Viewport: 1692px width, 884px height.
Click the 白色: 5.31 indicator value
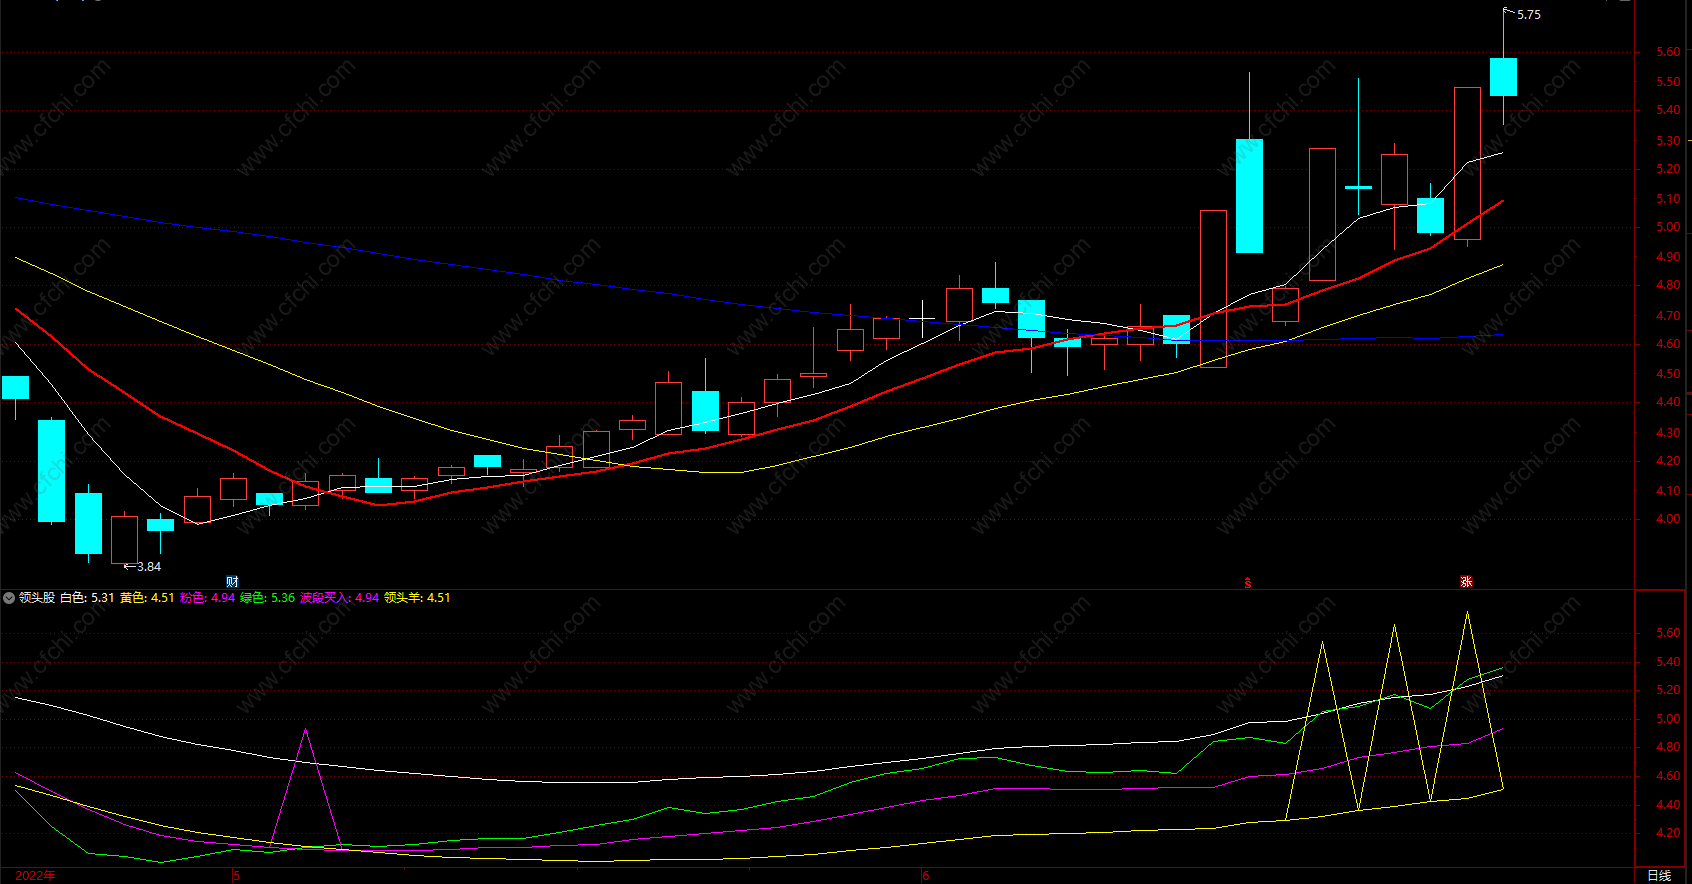click(x=87, y=598)
